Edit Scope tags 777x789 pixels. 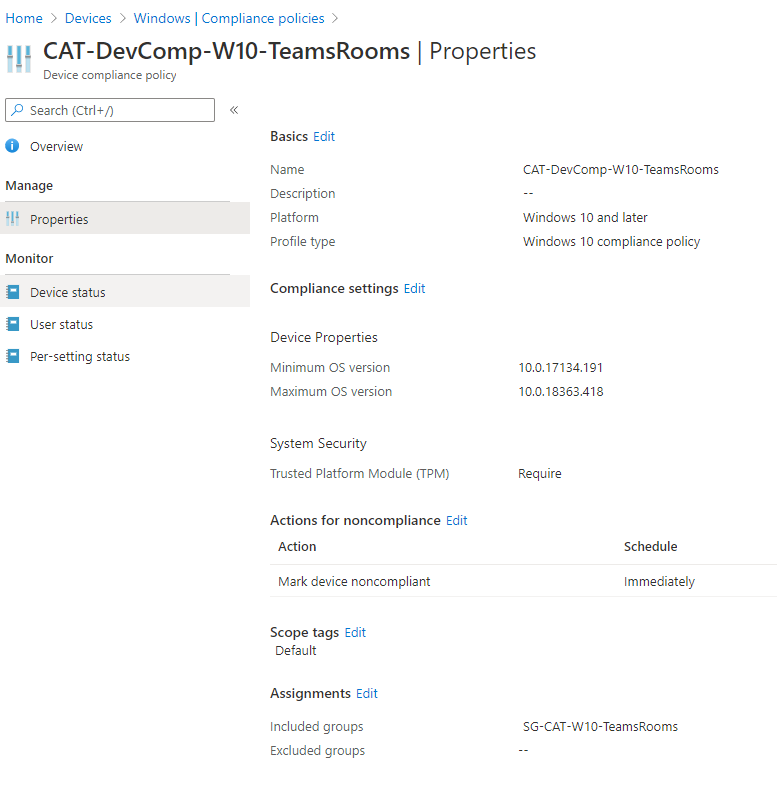[x=355, y=632]
